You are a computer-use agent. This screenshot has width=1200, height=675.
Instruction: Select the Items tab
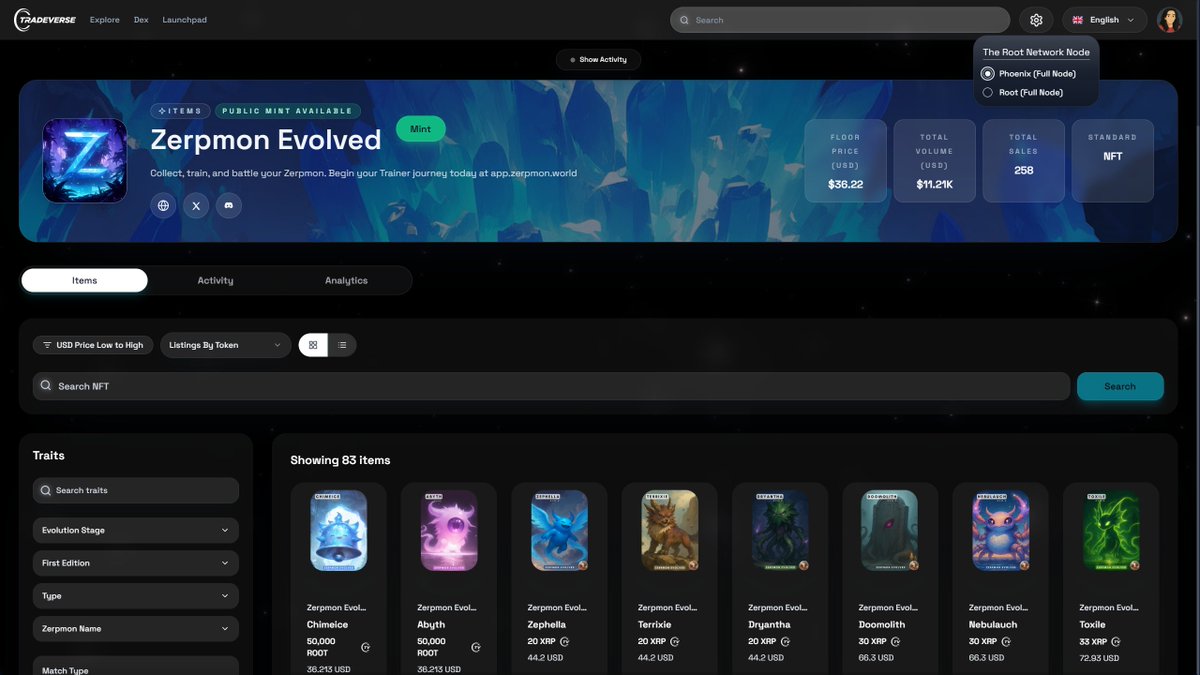[x=84, y=281]
